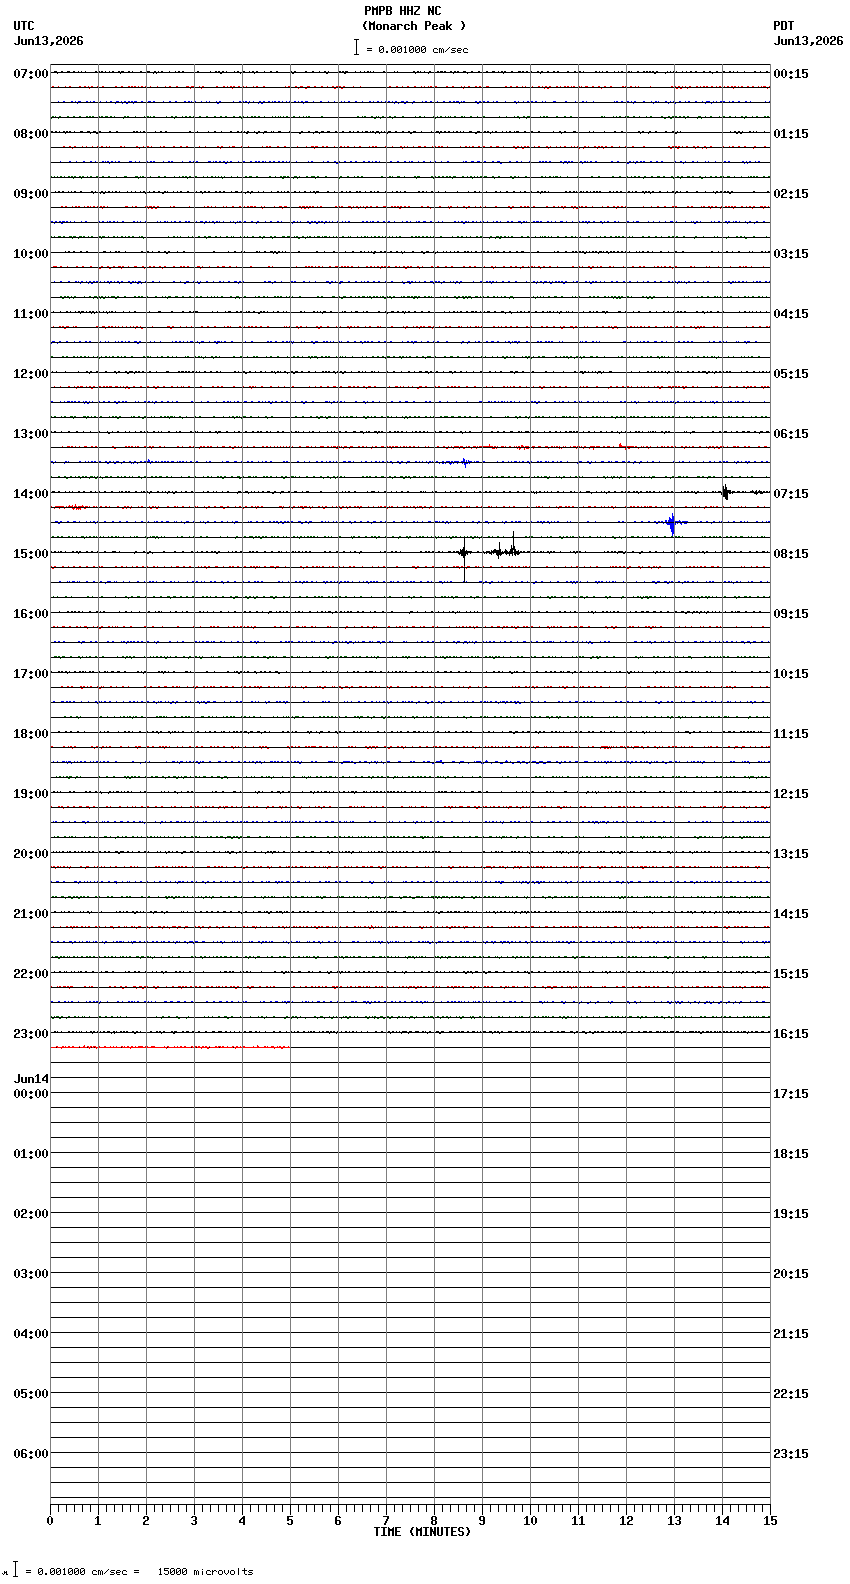This screenshot has height=1584, width=850.
Task: Click the 15:00 UTC row label
Action: point(31,554)
